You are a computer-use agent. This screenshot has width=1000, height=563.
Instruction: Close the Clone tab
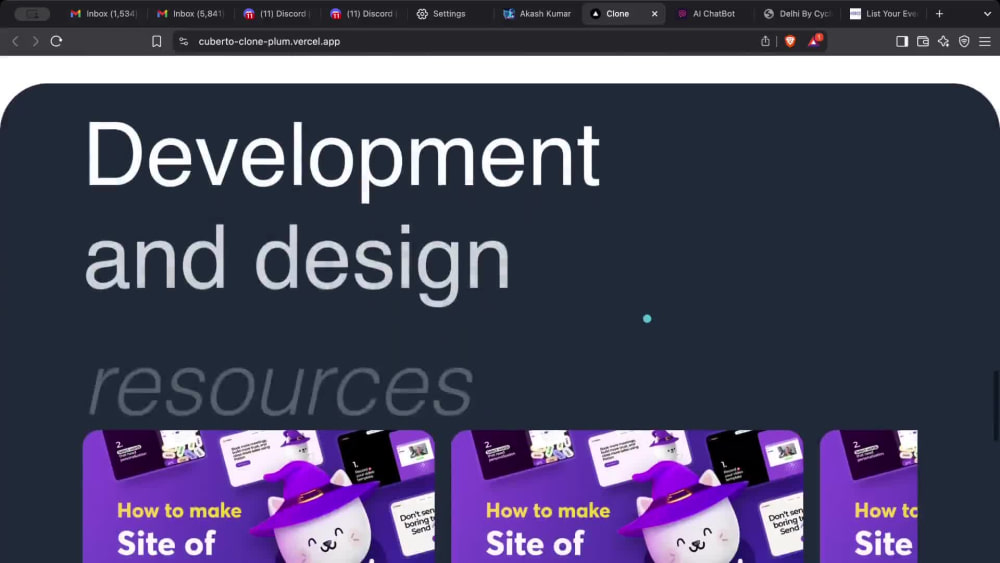click(x=654, y=13)
